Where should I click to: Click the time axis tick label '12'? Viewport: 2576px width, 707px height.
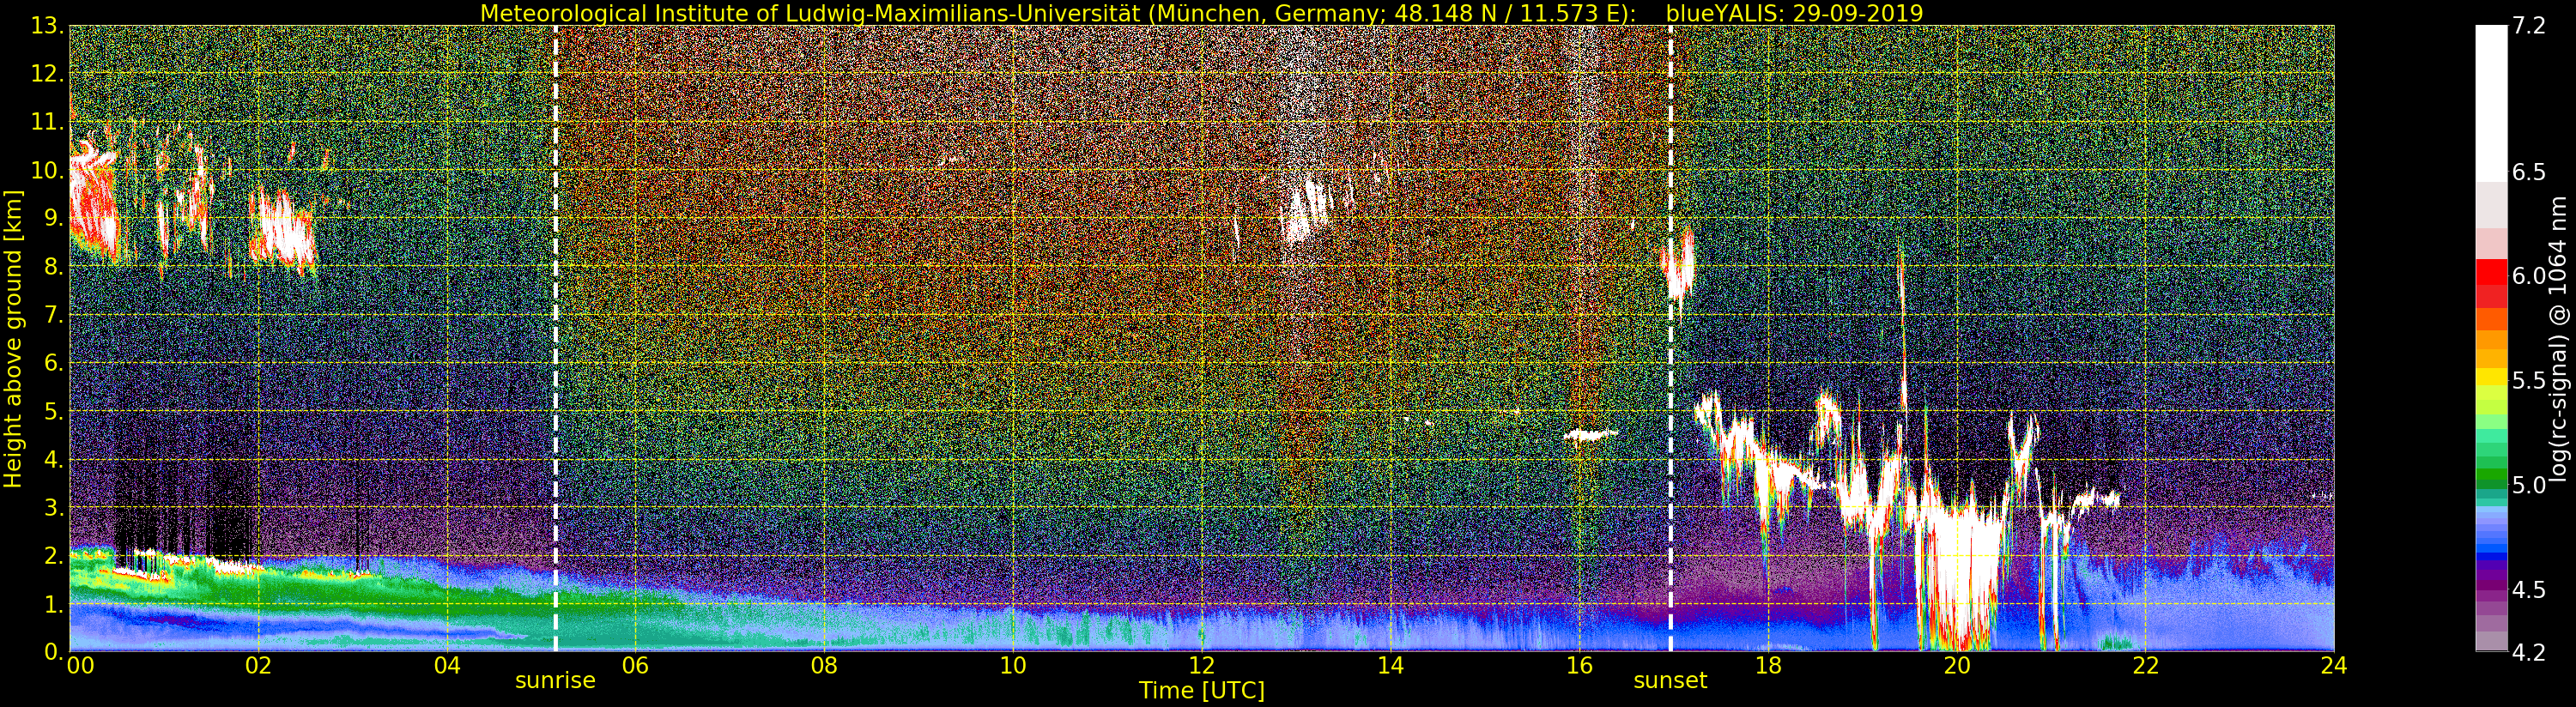1202,665
